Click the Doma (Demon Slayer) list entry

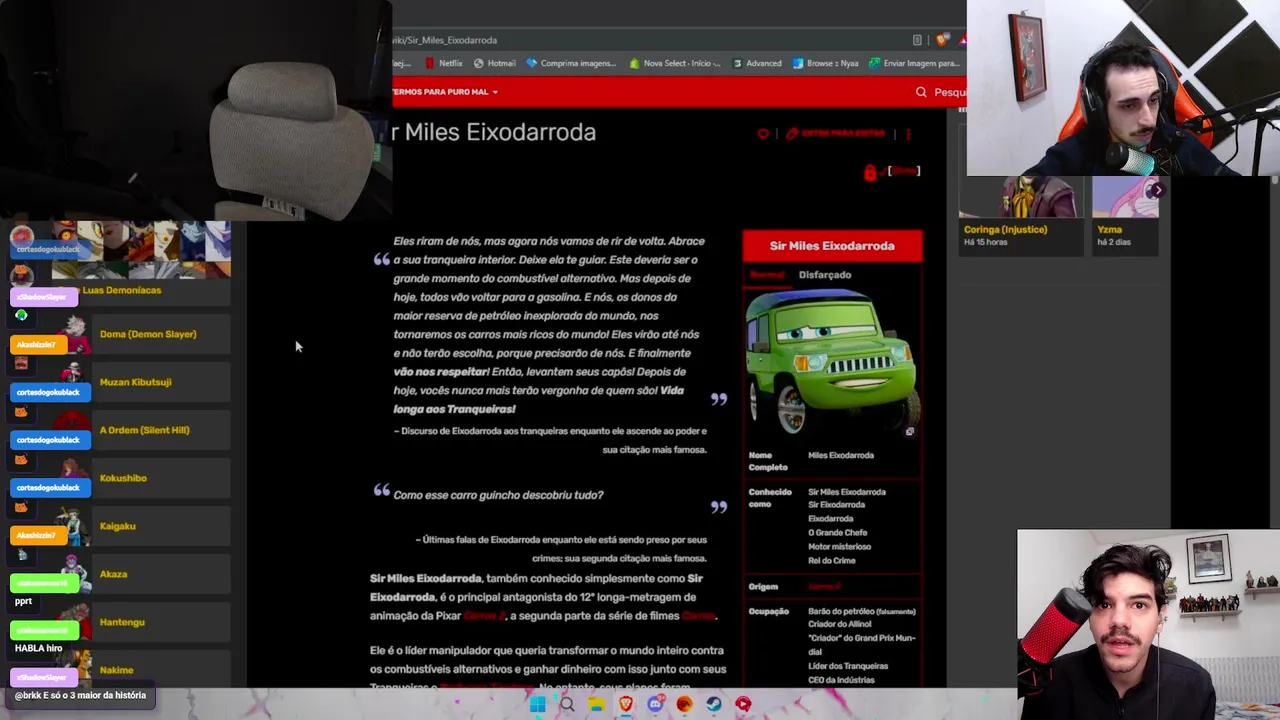coord(148,334)
